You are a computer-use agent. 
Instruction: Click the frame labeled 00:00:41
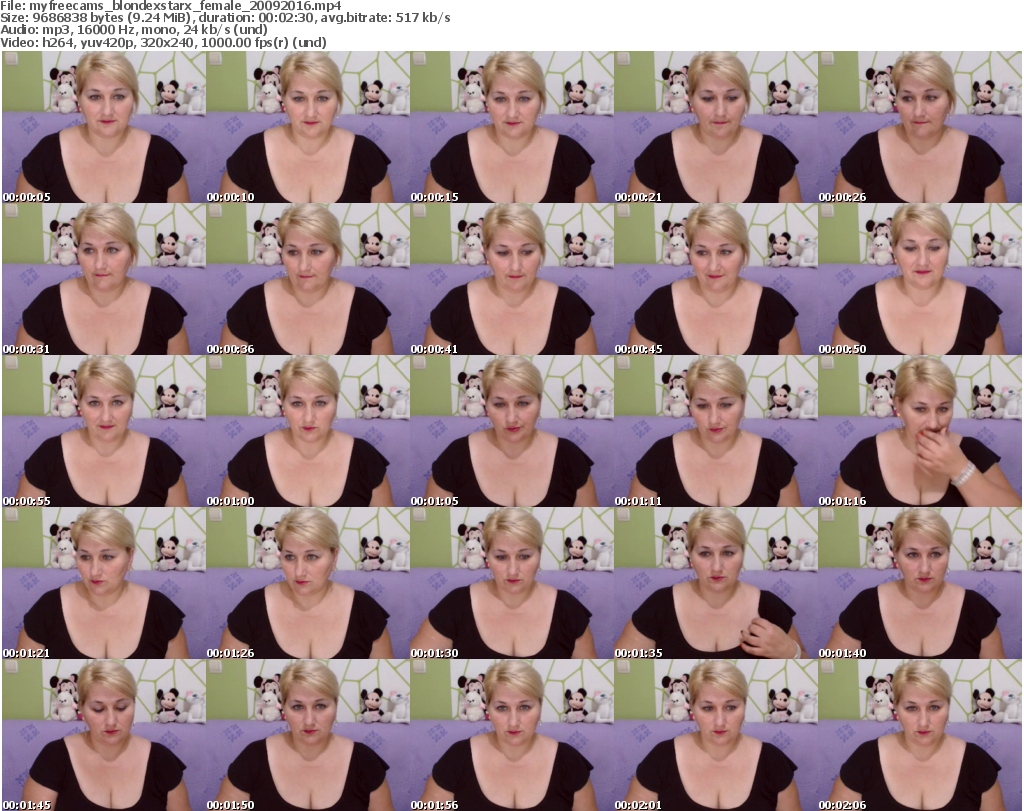(511, 280)
